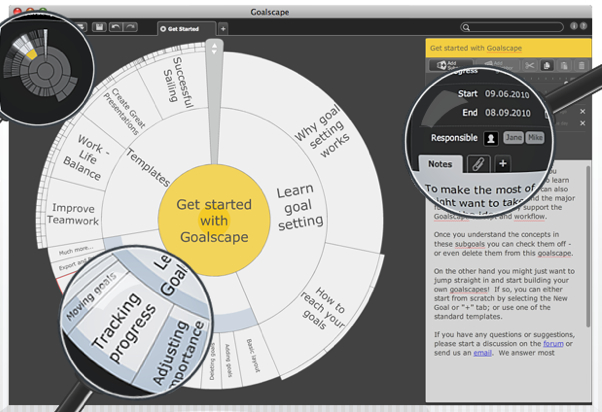Select the Templates segment
The width and height of the screenshot is (602, 412).
click(148, 167)
